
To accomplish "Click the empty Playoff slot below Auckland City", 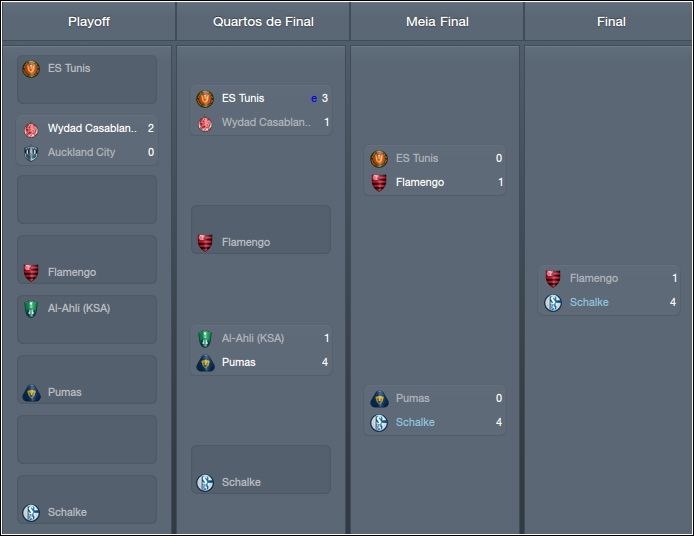I will (87, 199).
